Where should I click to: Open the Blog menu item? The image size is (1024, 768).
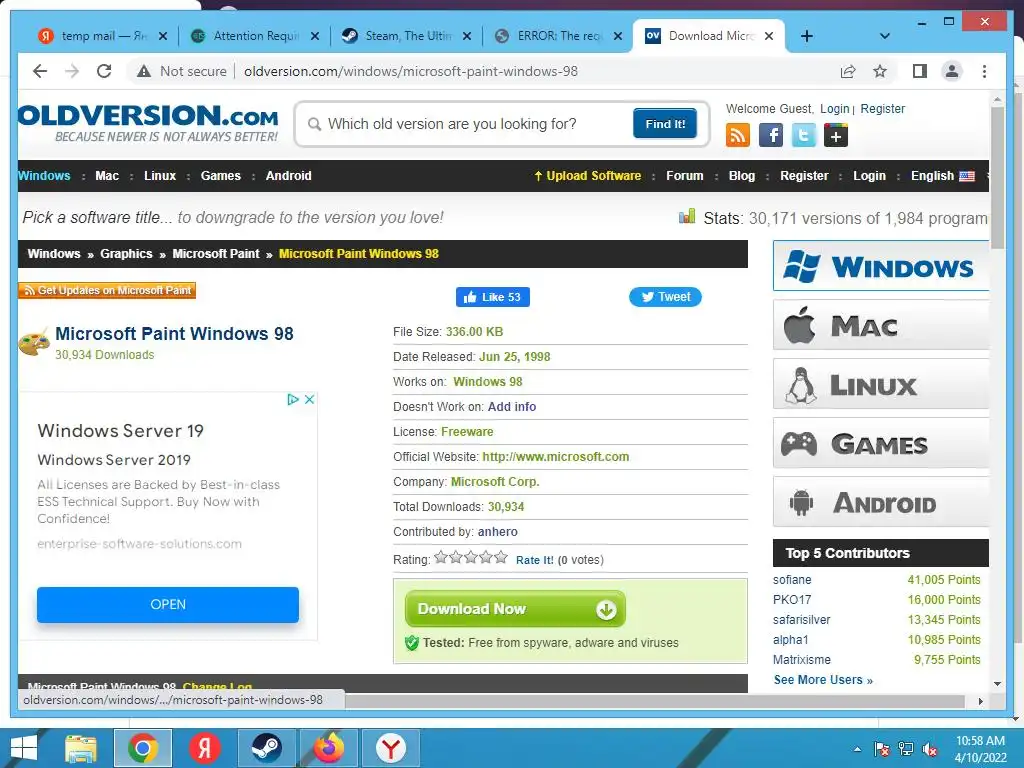(x=742, y=176)
